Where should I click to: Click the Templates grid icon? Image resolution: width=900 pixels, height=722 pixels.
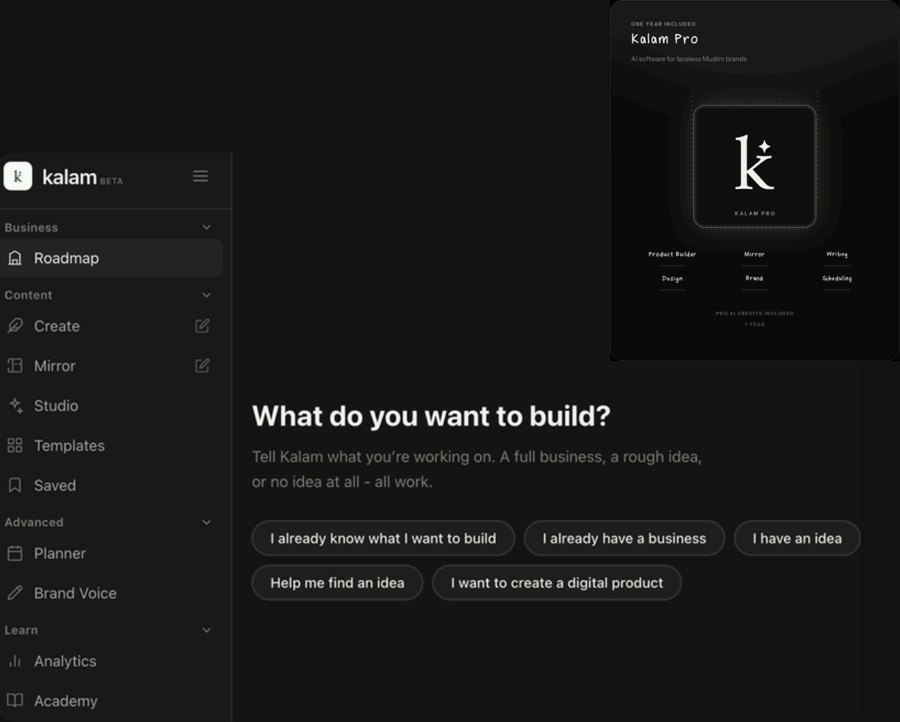15,445
